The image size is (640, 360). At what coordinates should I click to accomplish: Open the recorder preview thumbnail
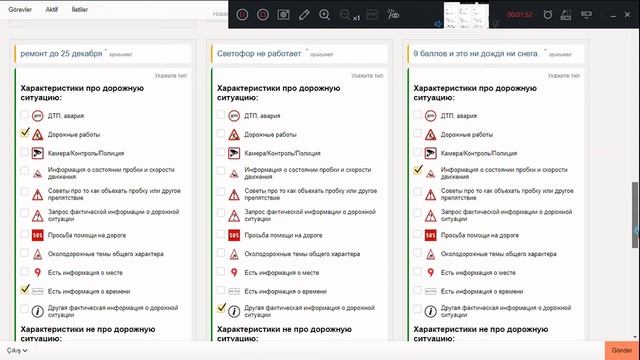pyautogui.click(x=466, y=16)
